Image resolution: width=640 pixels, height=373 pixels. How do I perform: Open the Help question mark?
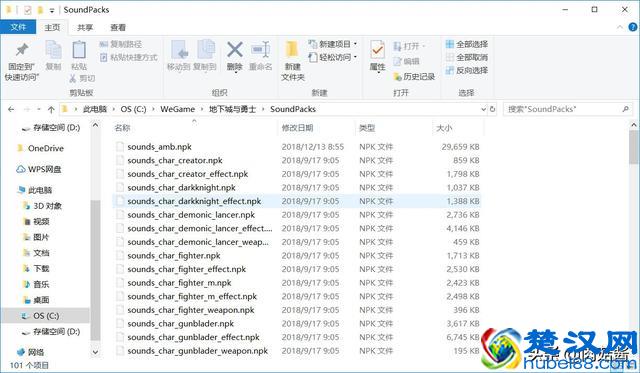pyautogui.click(x=632, y=27)
